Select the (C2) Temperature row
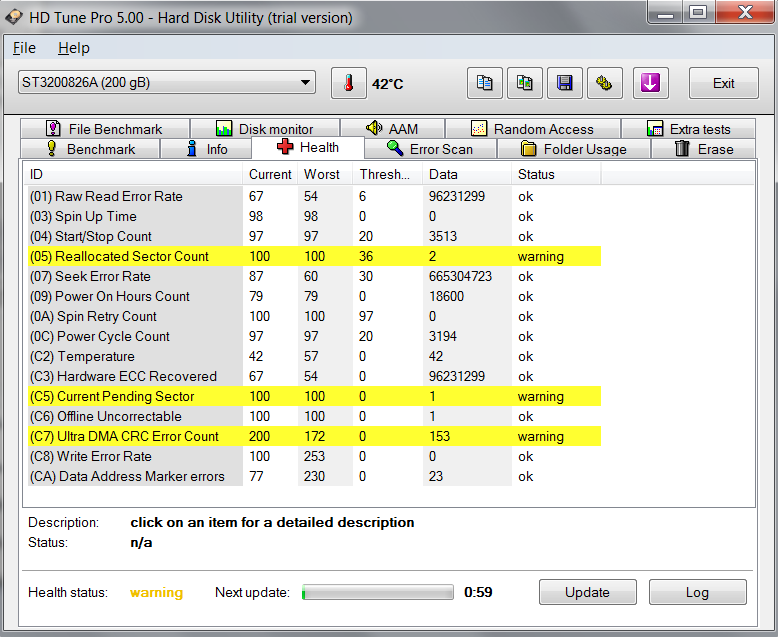Viewport: 778px width, 637px height. point(314,356)
